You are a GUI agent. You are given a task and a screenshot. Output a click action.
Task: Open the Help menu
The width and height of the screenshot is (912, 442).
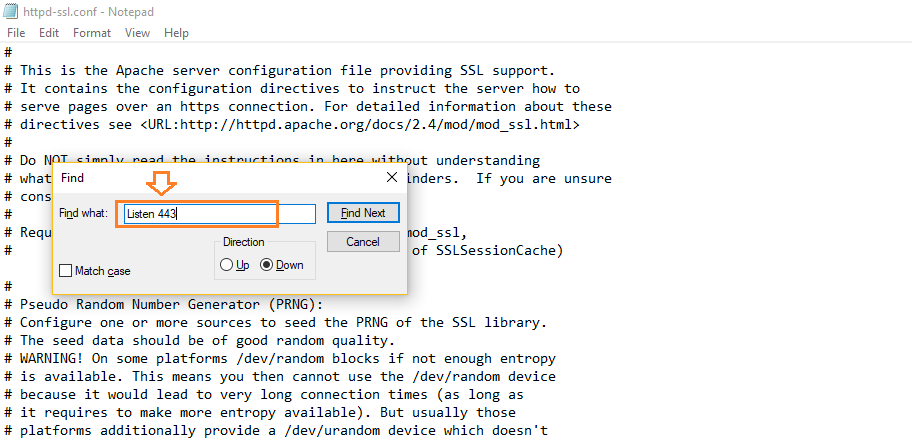click(x=176, y=33)
